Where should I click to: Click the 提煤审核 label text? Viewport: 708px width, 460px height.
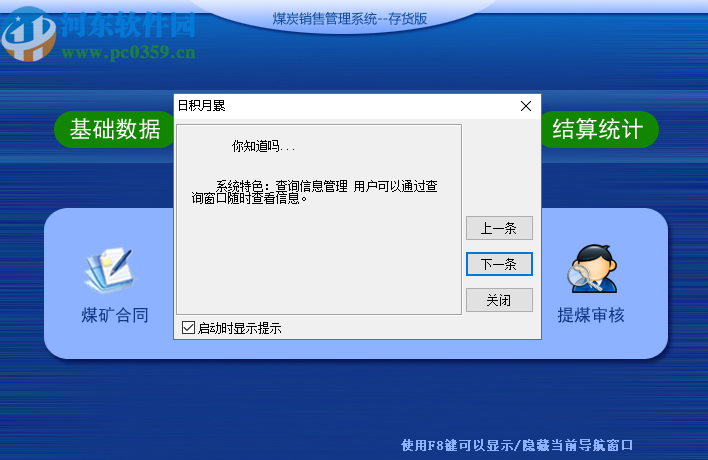591,315
